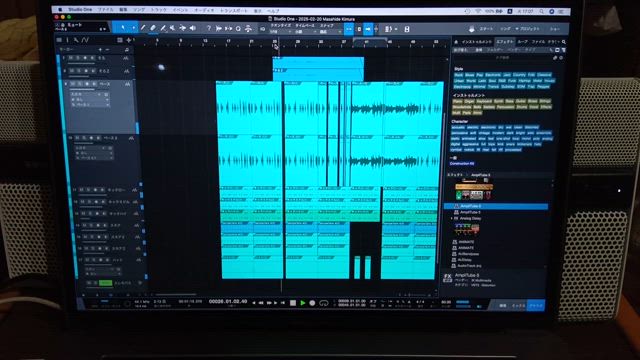Select the Construction Kit tag
Viewport: 640px width, 360px height.
coord(462,164)
